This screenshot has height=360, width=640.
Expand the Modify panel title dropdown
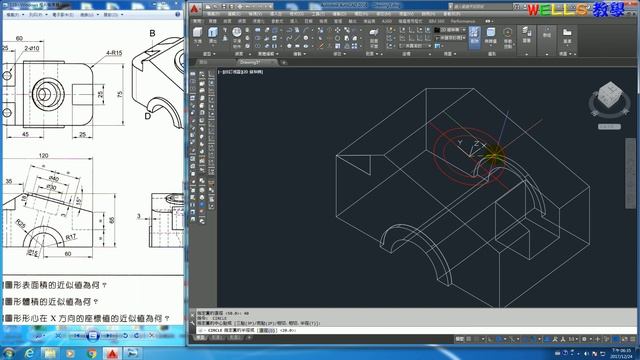point(339,54)
